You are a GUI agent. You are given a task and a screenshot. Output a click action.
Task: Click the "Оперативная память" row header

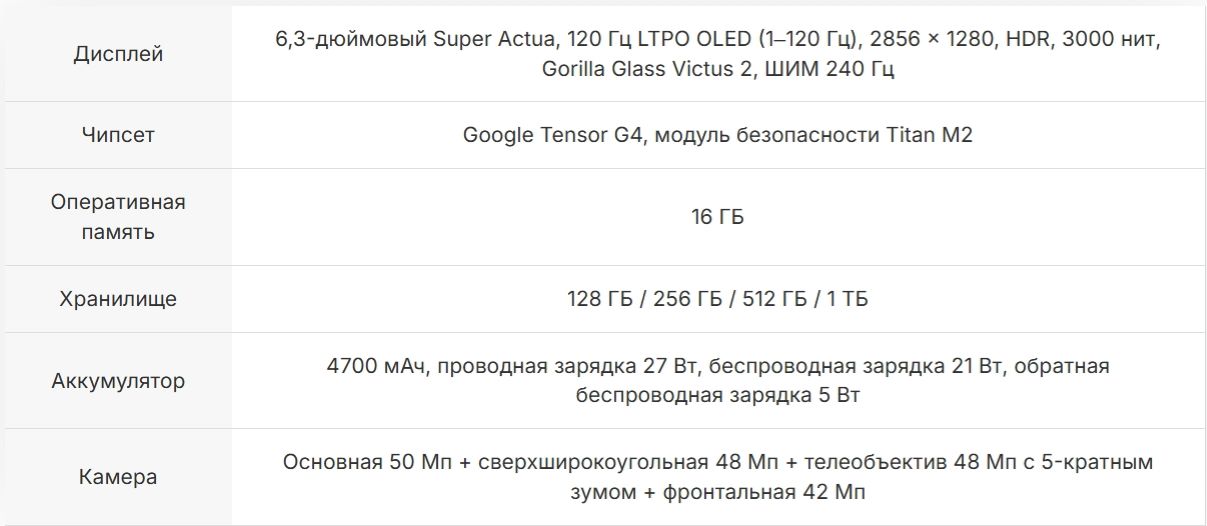118,217
